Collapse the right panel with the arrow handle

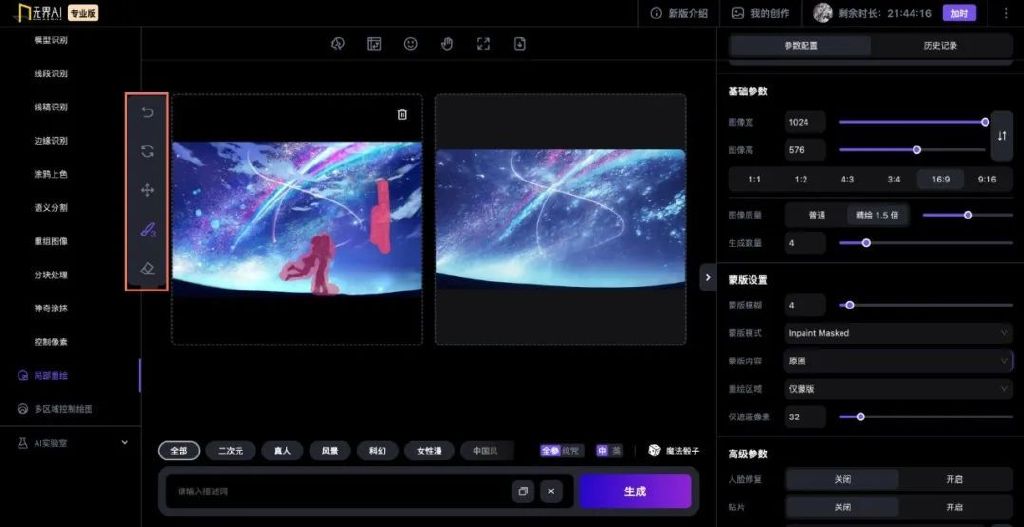[707, 278]
